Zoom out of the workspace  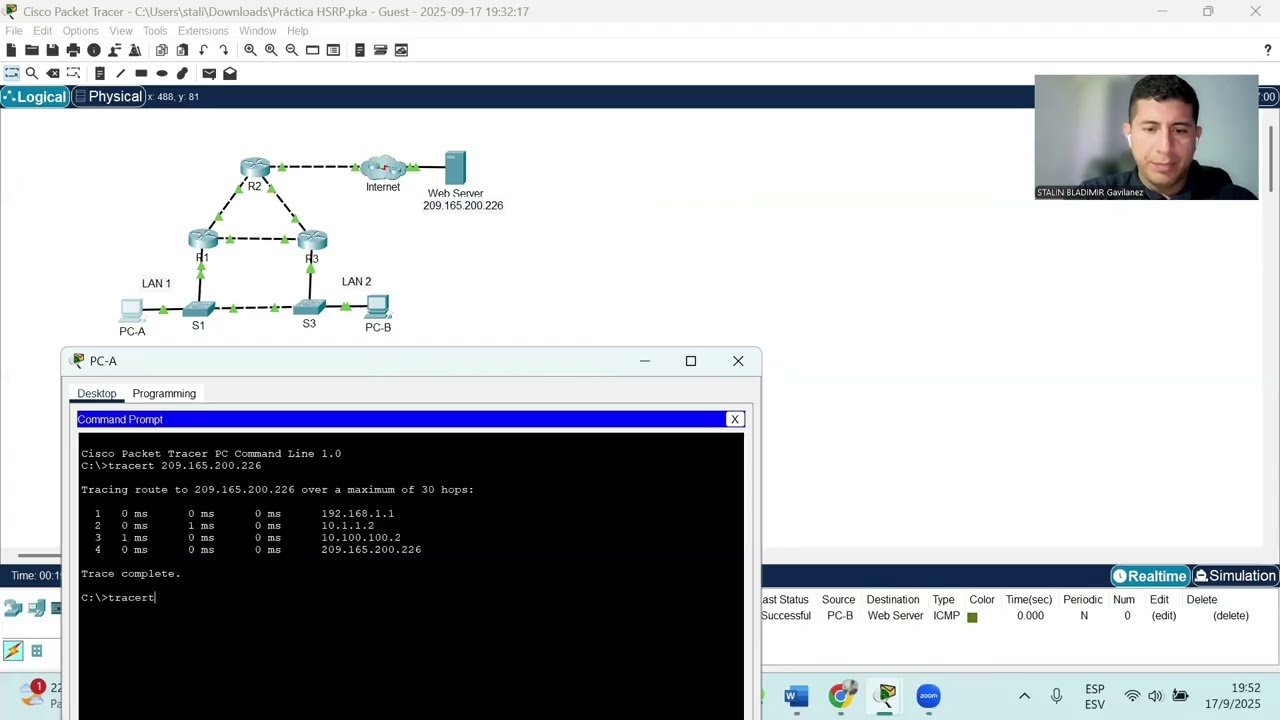[x=291, y=50]
